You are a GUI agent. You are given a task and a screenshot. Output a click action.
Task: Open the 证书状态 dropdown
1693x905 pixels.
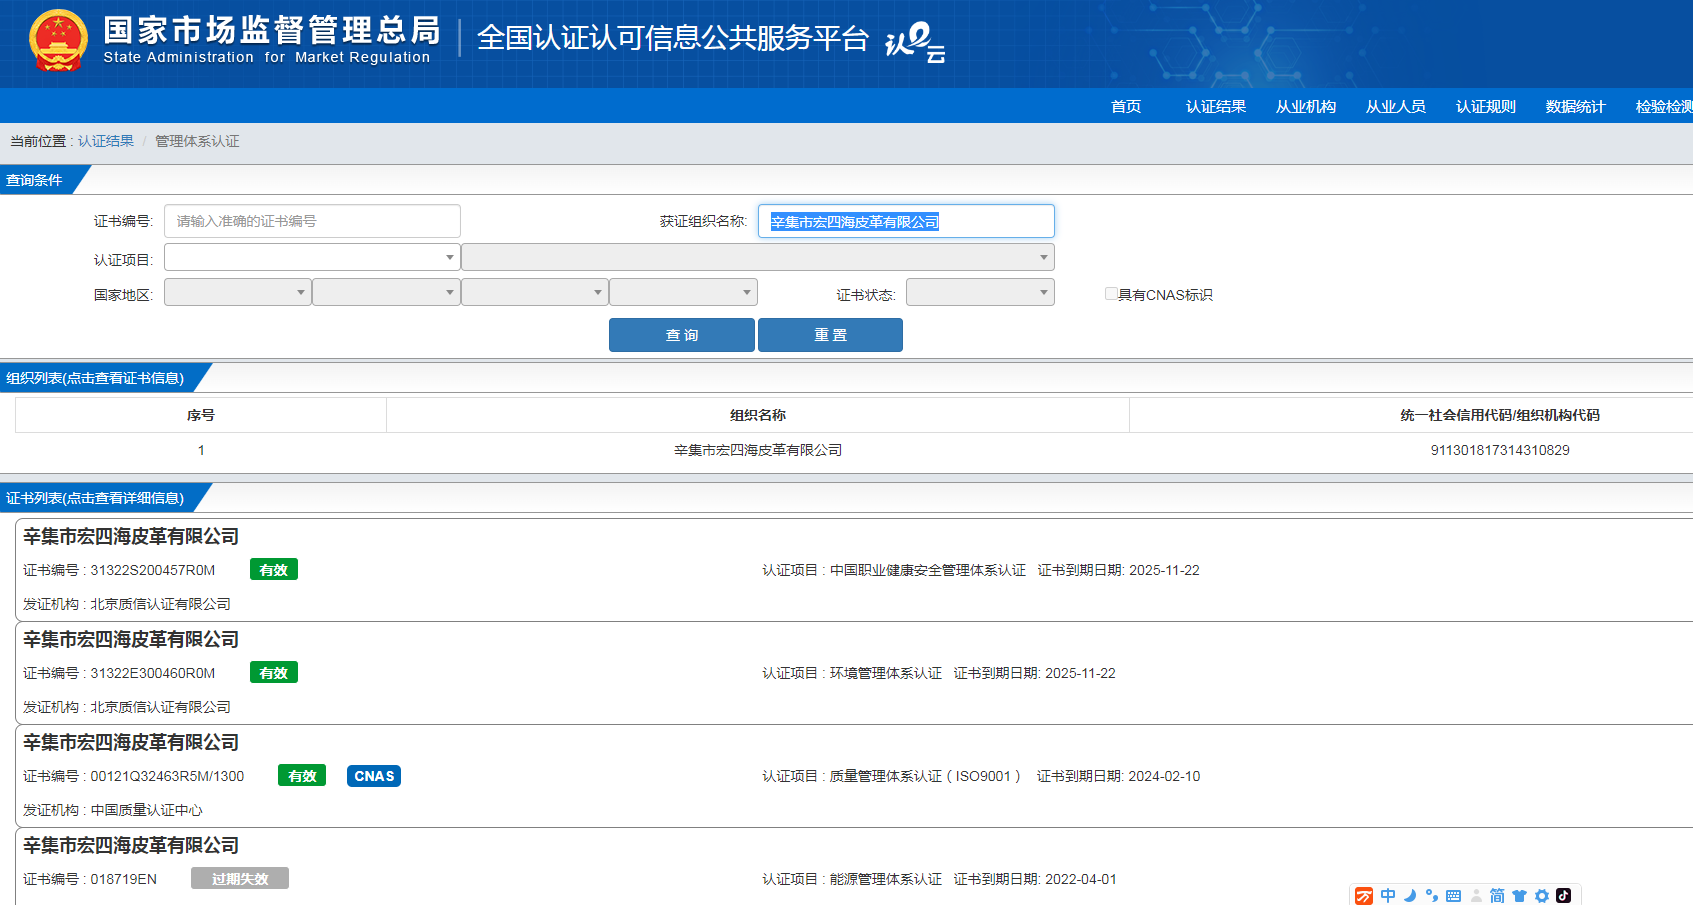980,292
